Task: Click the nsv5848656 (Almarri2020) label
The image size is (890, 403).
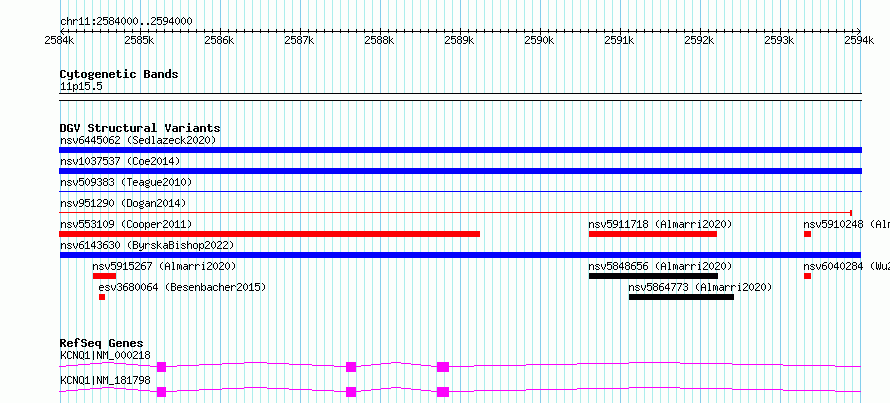Action: (661, 266)
